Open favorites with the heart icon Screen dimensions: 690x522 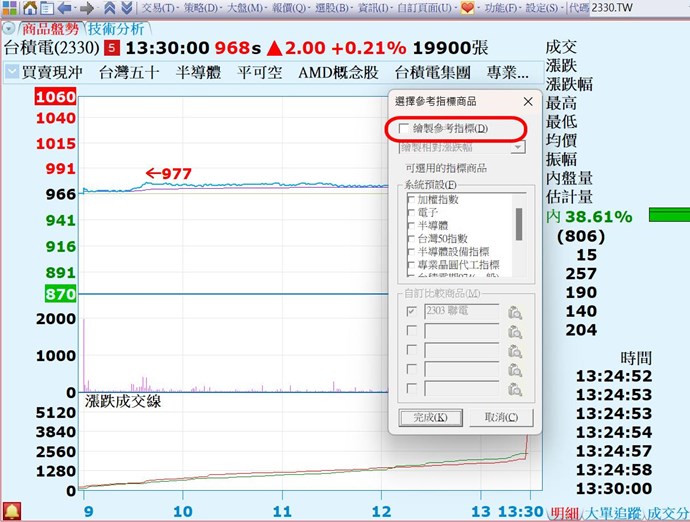tap(467, 8)
